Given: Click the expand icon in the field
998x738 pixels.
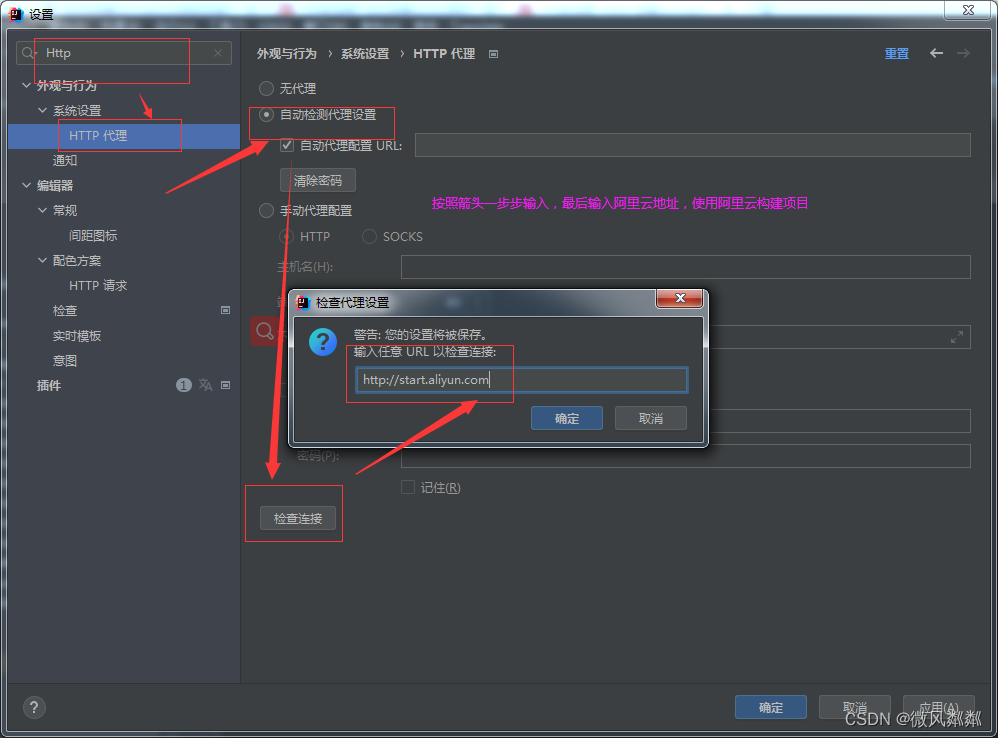Looking at the screenshot, I should [x=957, y=337].
